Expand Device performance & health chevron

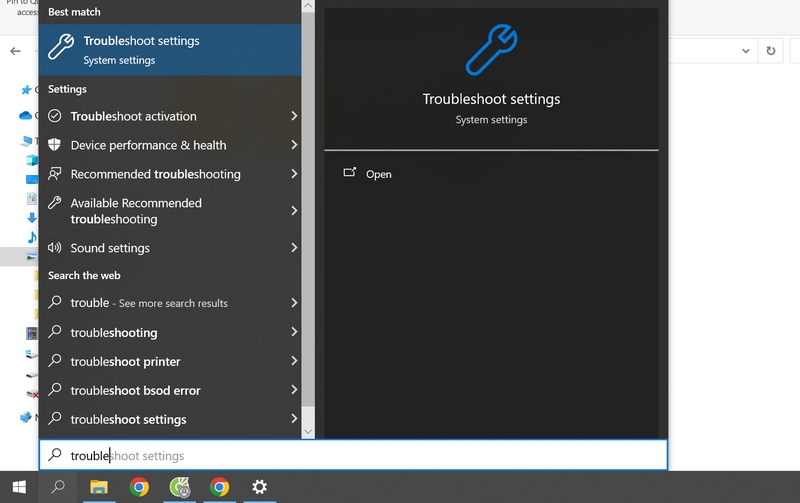coord(294,145)
